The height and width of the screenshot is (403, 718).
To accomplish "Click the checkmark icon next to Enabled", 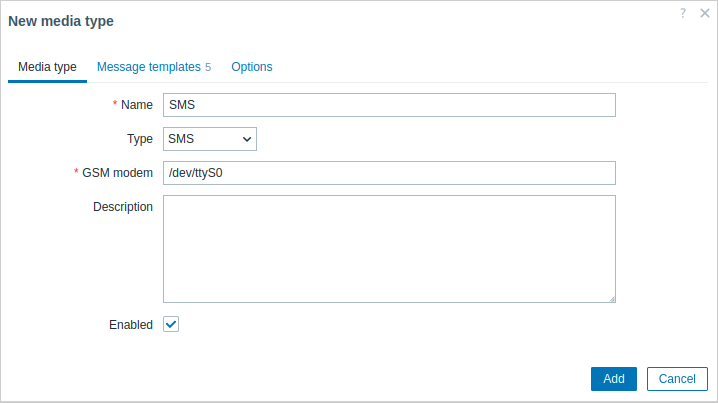I will [171, 324].
